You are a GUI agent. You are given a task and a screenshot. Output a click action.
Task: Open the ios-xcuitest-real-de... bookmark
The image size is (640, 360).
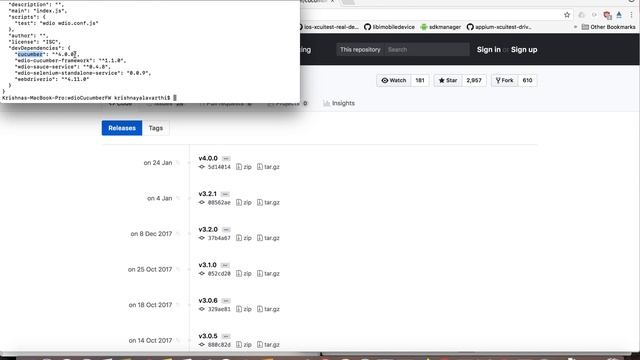[329, 27]
